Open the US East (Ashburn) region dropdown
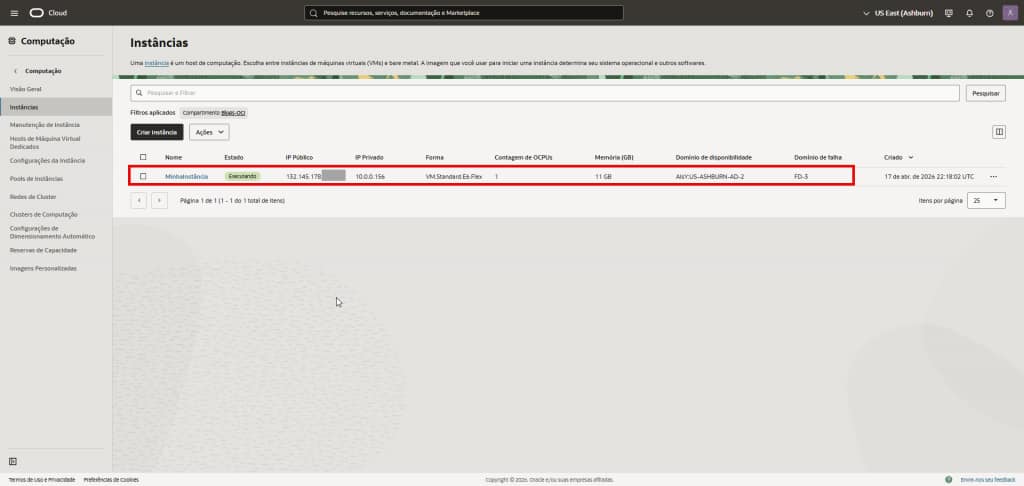Screen dimensions: 1024x486 (x=899, y=13)
